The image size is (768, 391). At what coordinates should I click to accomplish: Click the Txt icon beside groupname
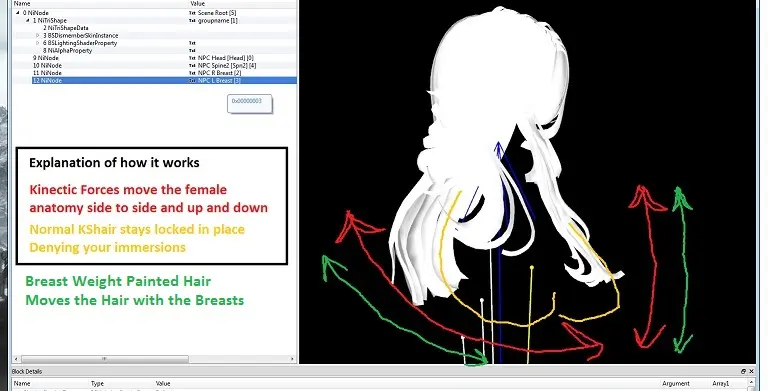coord(192,21)
